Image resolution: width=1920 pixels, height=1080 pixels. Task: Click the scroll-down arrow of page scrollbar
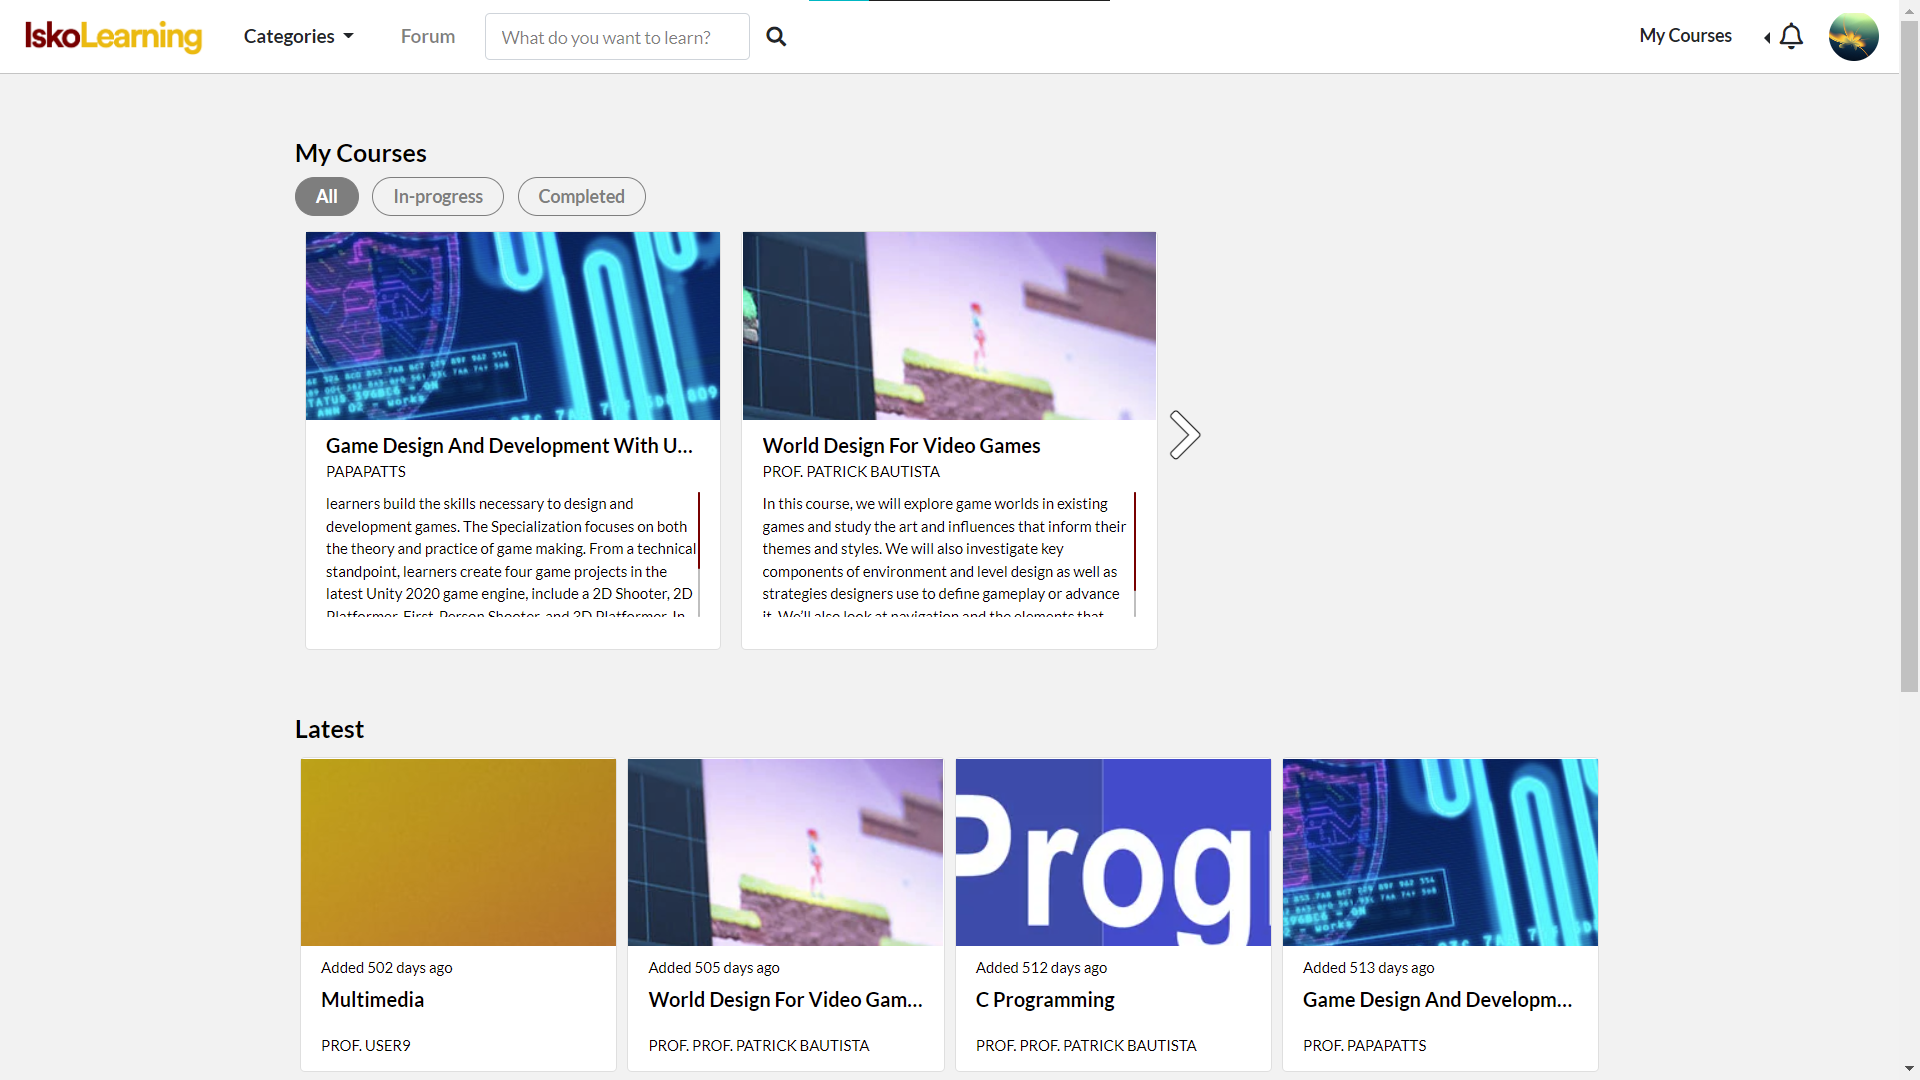click(x=1910, y=1069)
